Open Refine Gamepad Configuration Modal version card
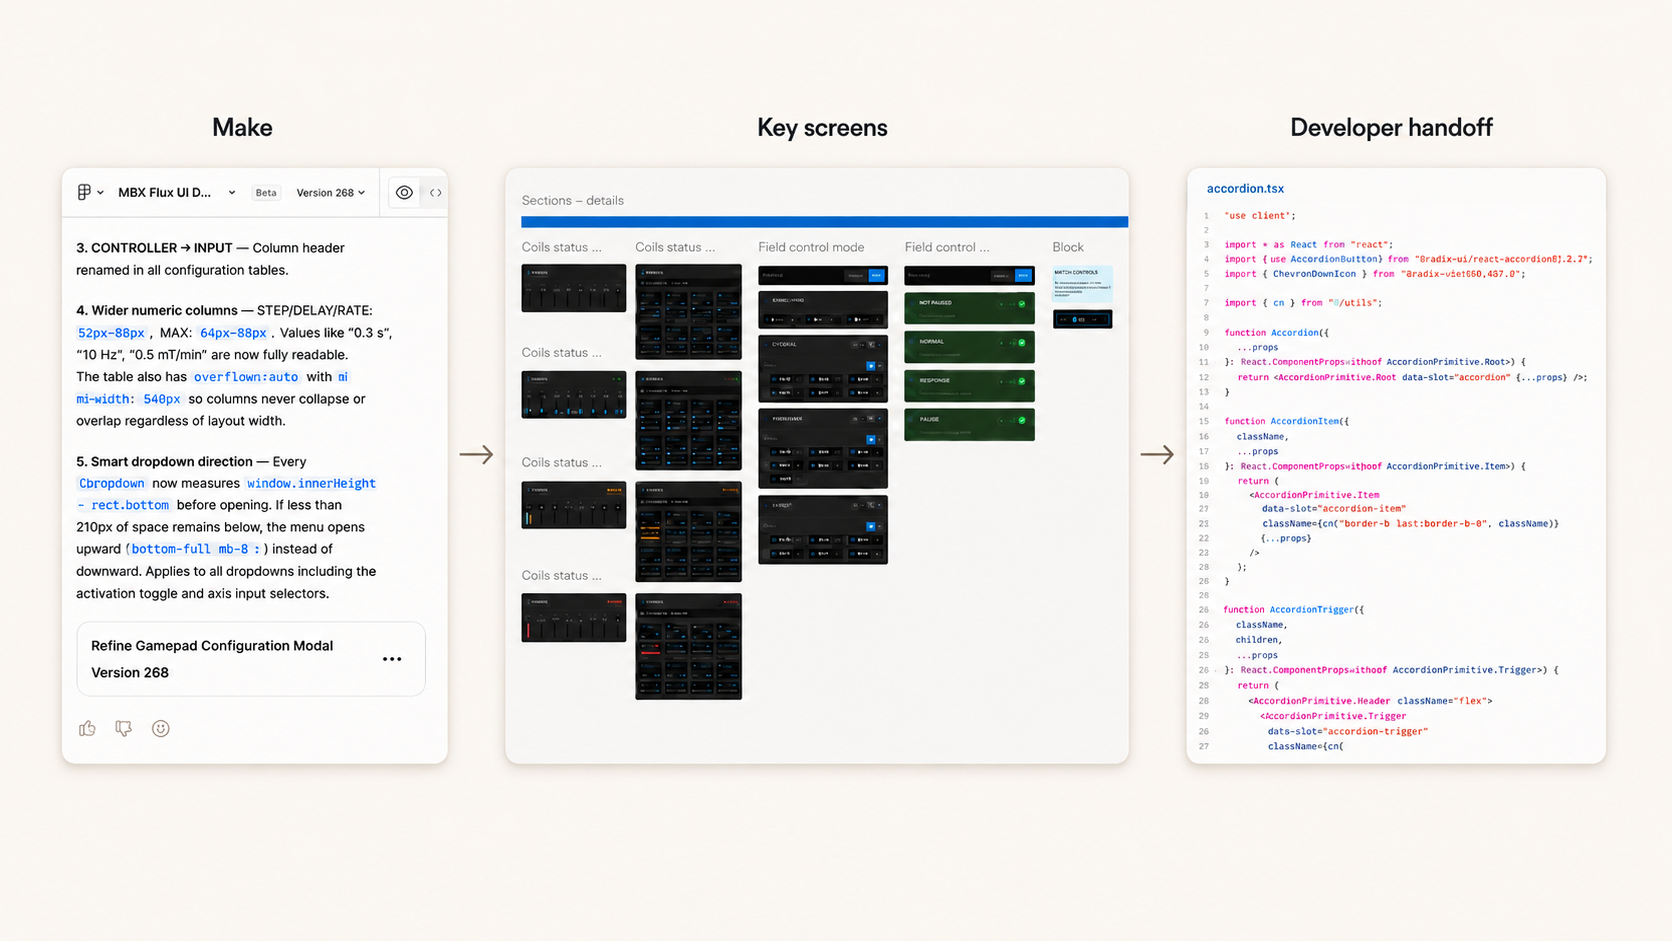This screenshot has width=1672, height=941. [x=251, y=659]
